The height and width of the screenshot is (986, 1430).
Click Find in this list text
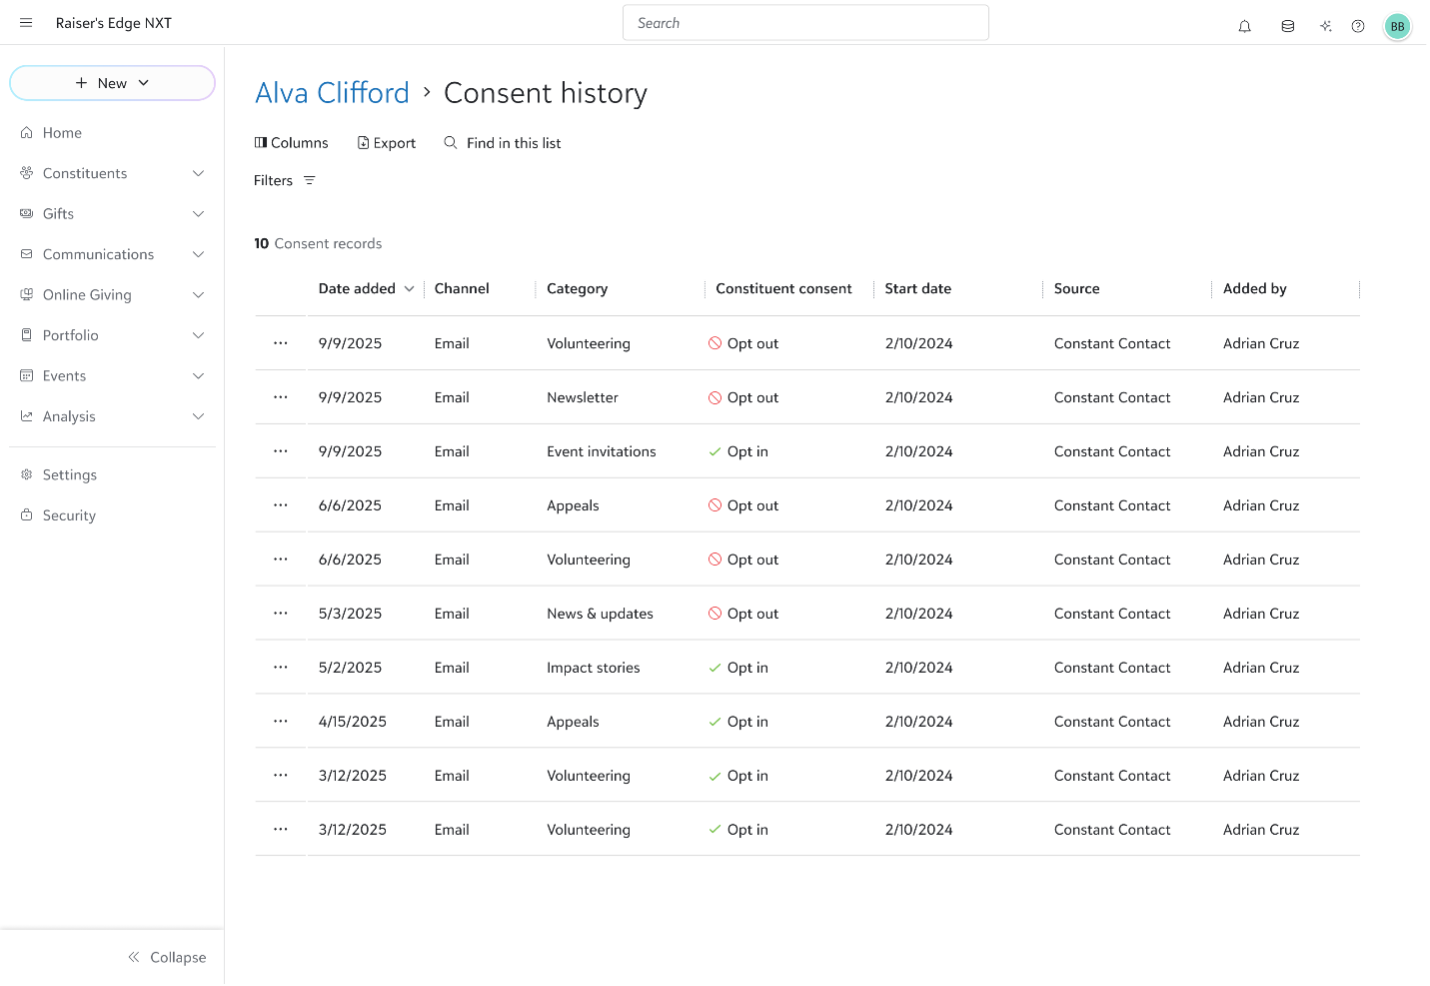[514, 143]
